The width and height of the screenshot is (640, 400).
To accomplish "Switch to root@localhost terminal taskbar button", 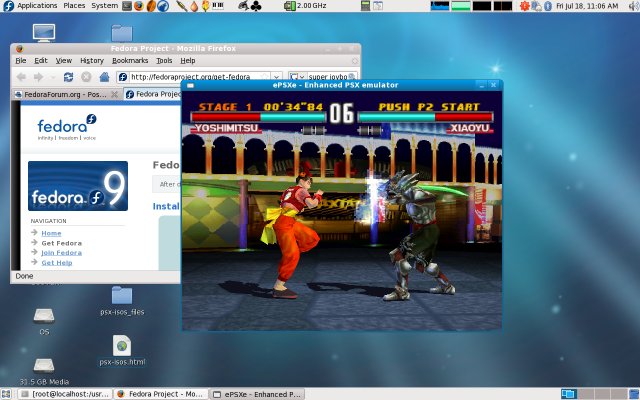I will click(x=65, y=394).
